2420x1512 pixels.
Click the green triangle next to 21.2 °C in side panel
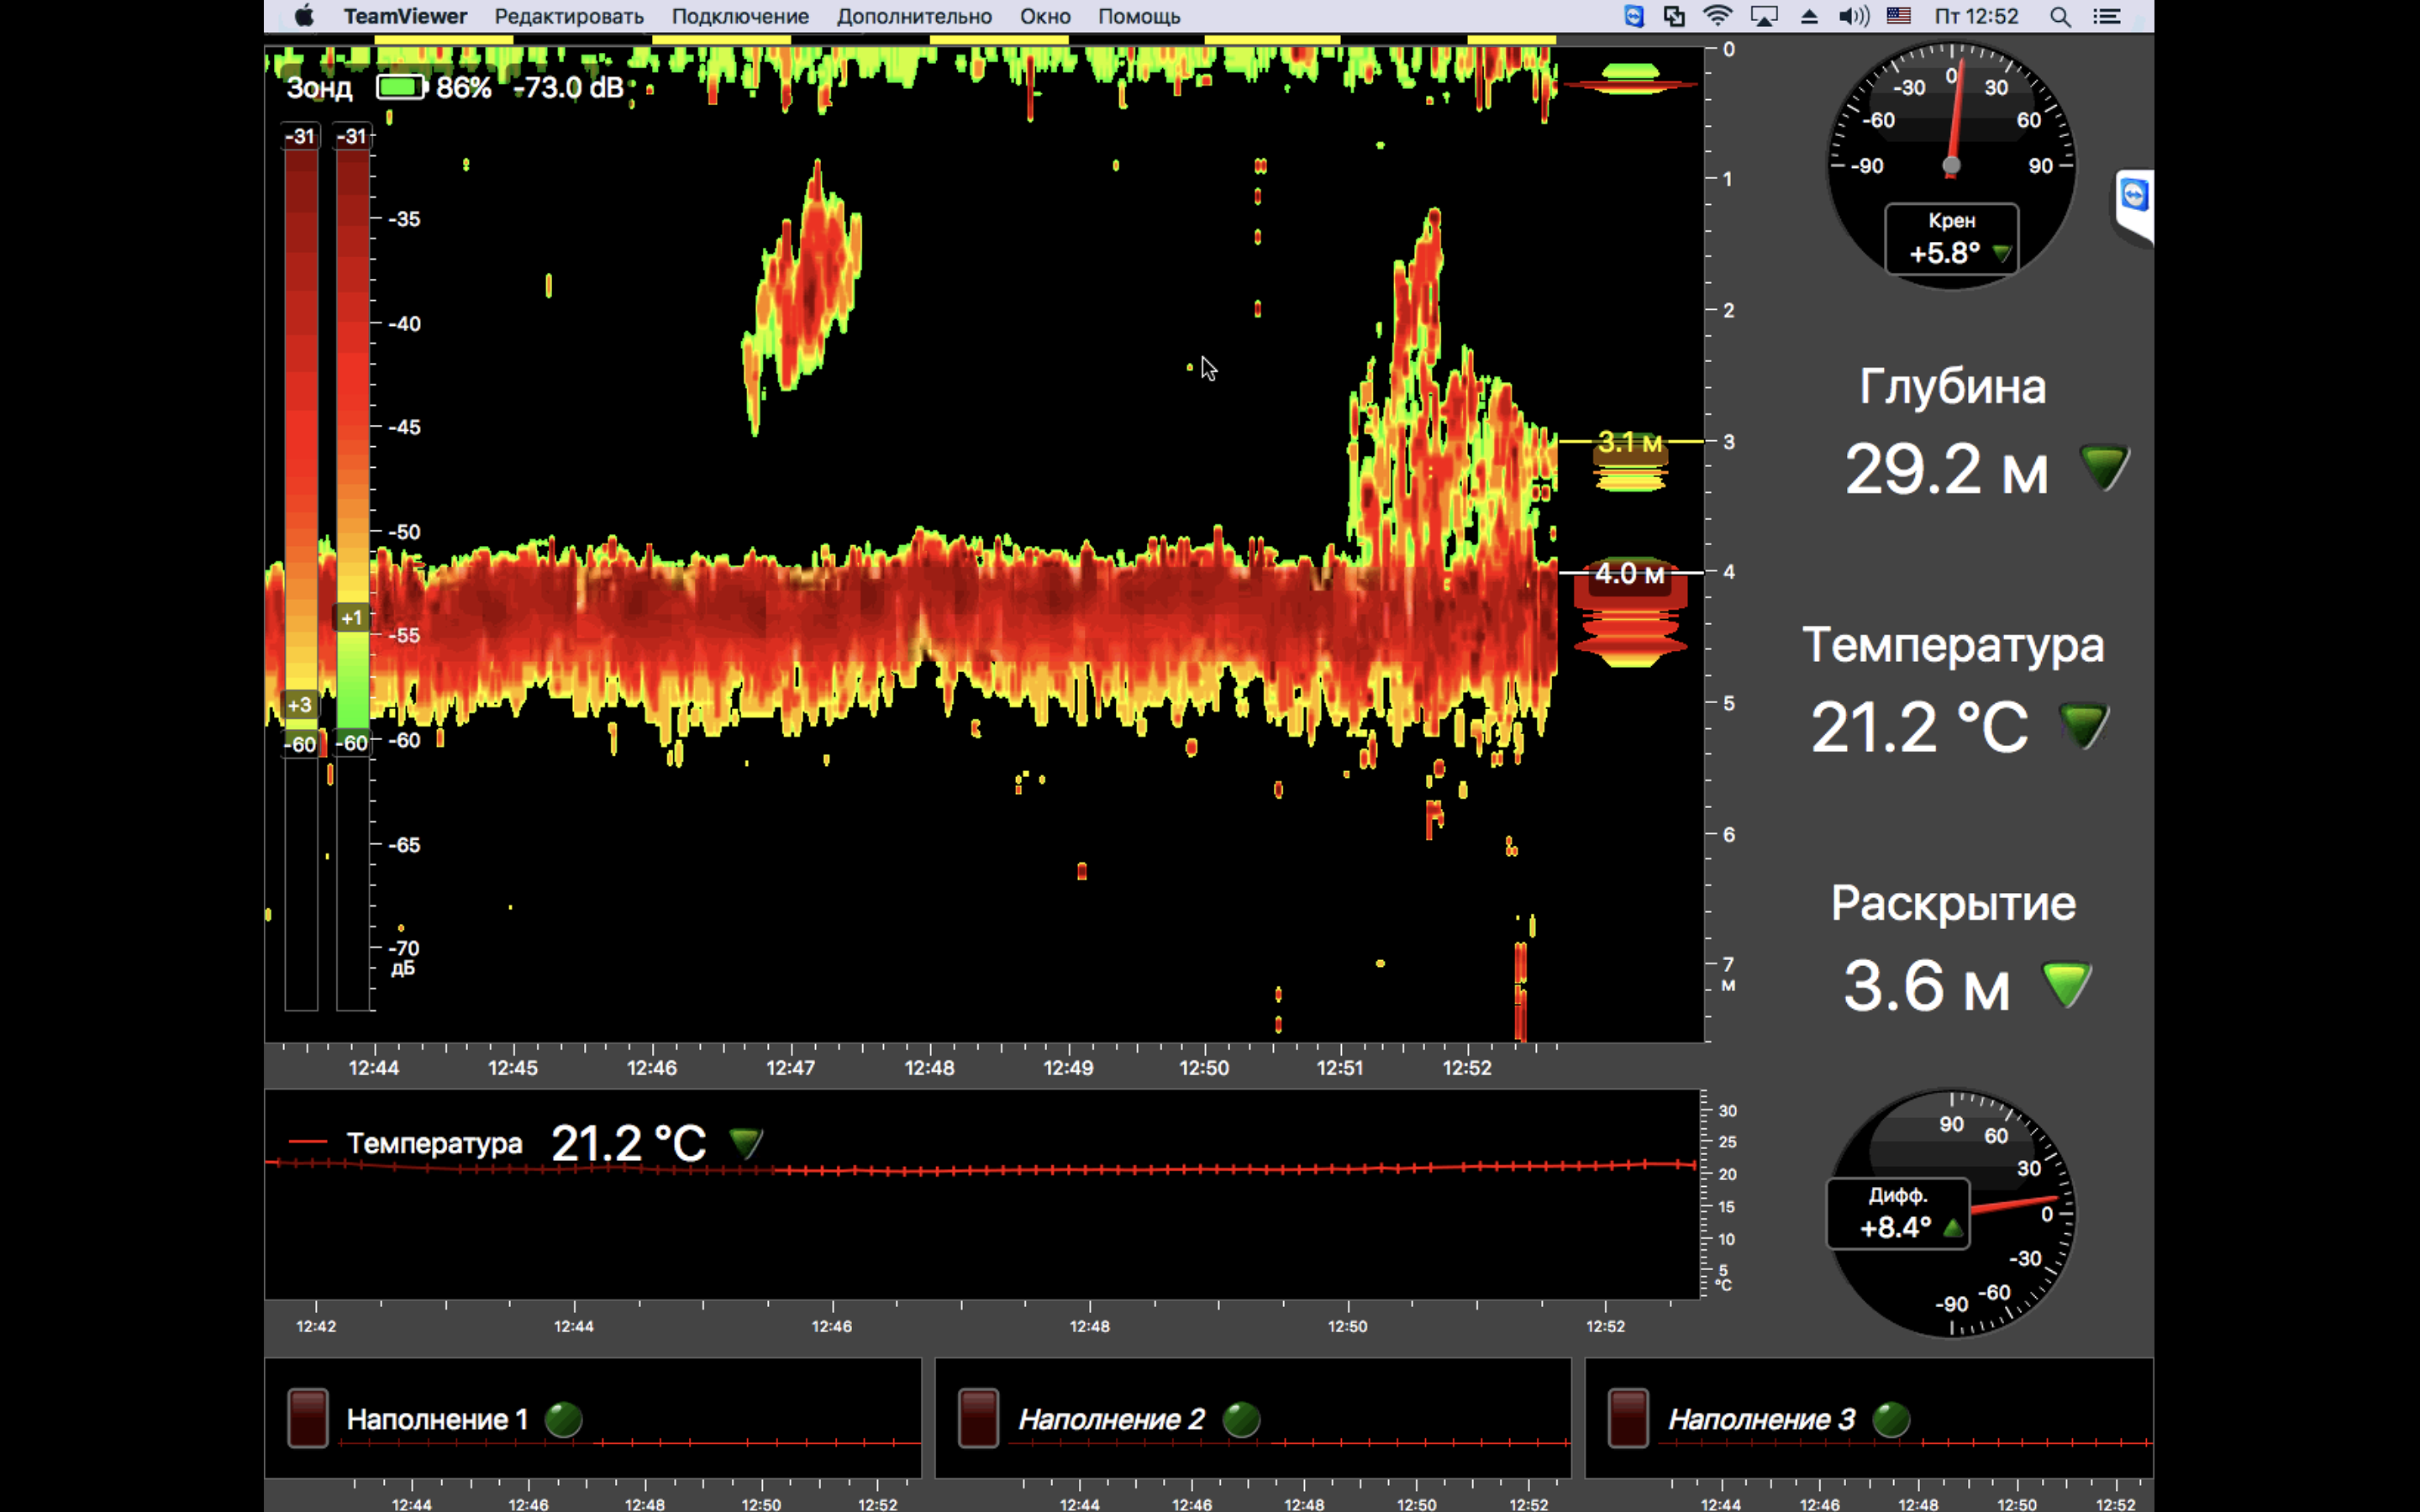[2084, 726]
